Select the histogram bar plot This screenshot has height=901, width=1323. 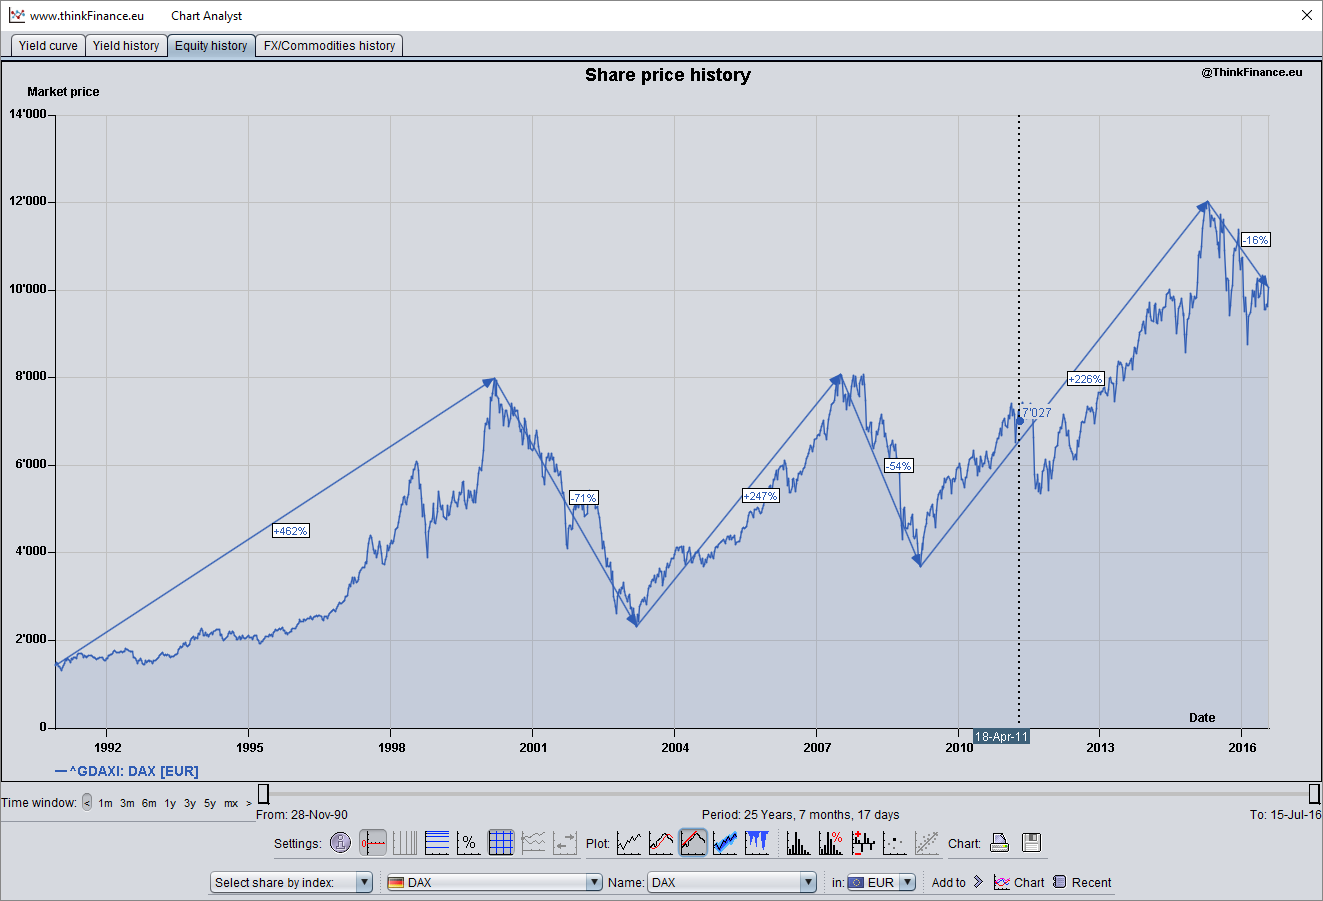(798, 843)
